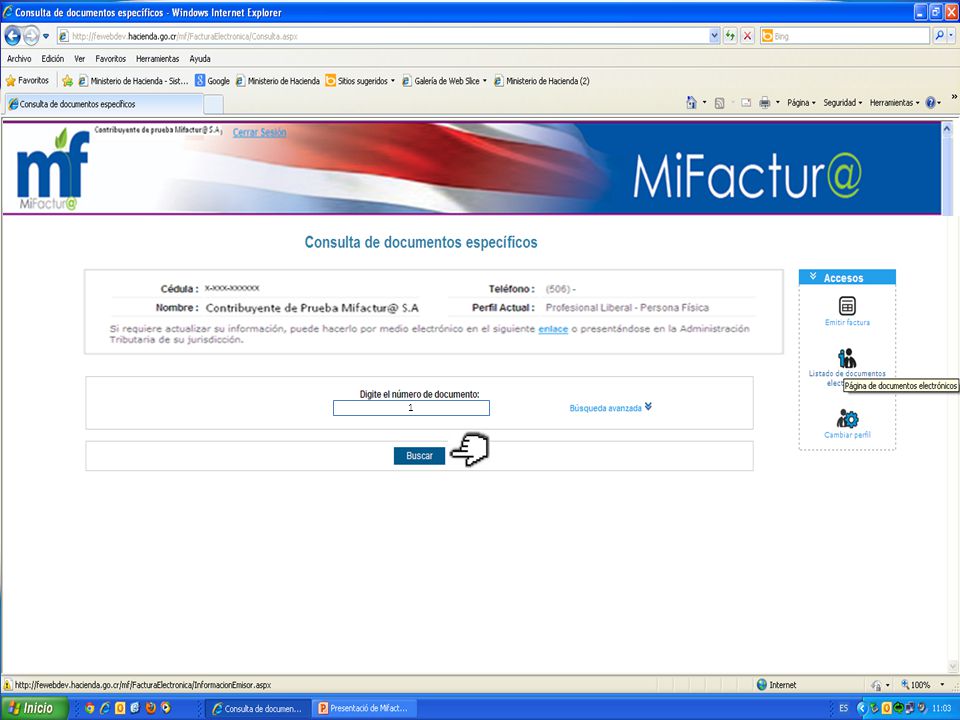Launch Internet Explorer from quick launch
960x720 pixels.
pos(105,708)
